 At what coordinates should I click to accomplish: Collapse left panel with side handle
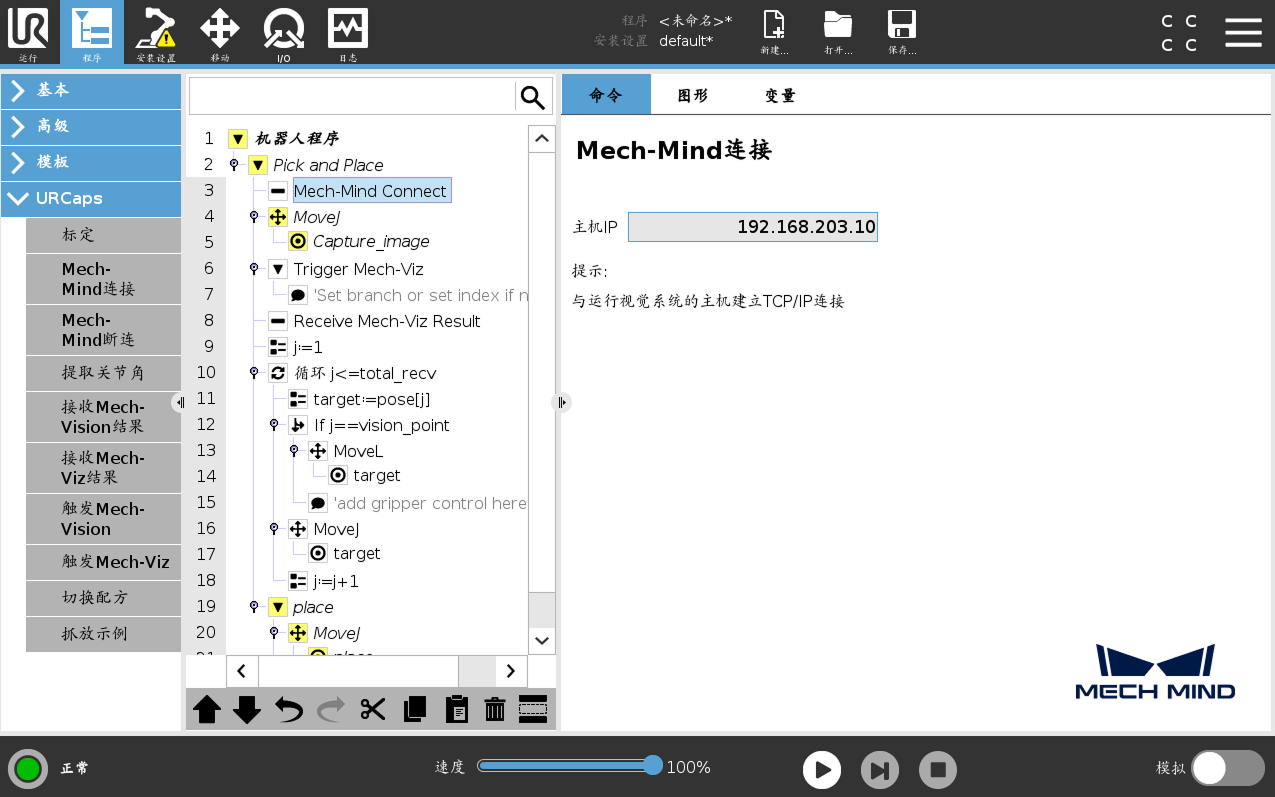[179, 402]
